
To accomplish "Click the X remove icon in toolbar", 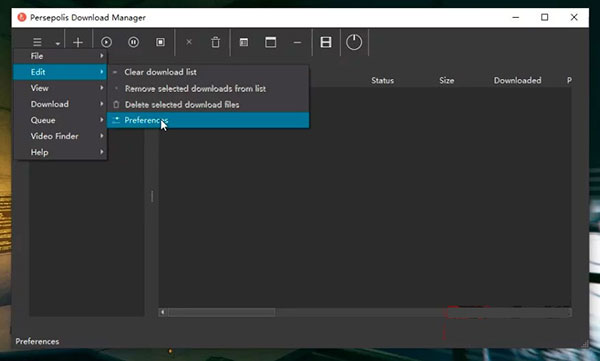I will coord(189,42).
